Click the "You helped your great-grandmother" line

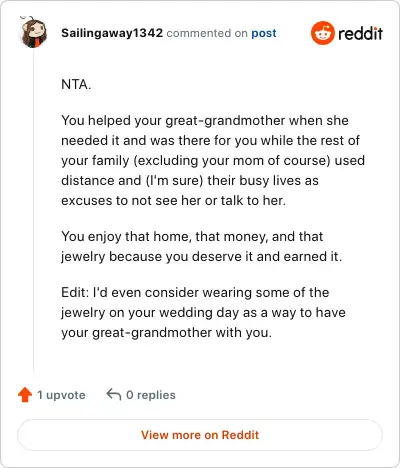tap(205, 120)
